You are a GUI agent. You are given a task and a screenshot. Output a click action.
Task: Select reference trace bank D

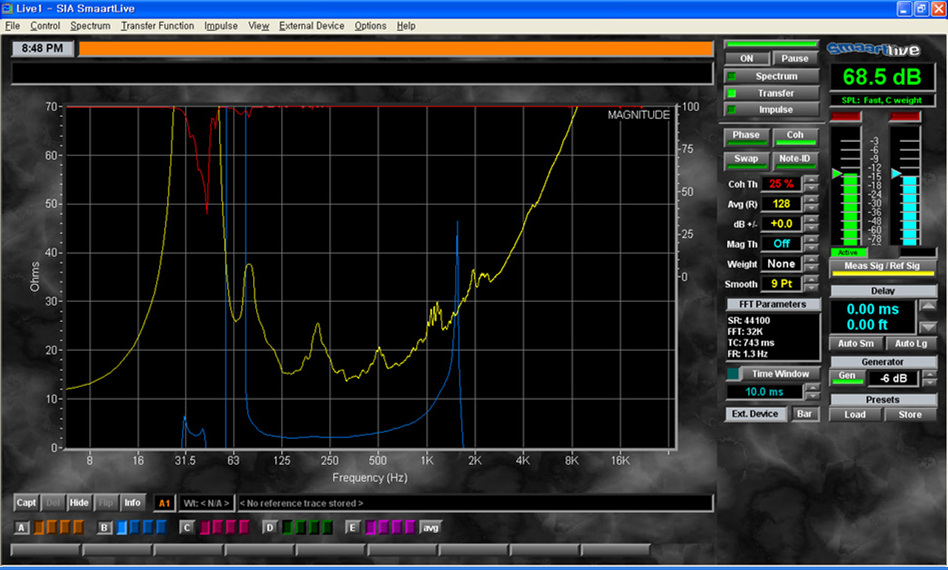(269, 527)
